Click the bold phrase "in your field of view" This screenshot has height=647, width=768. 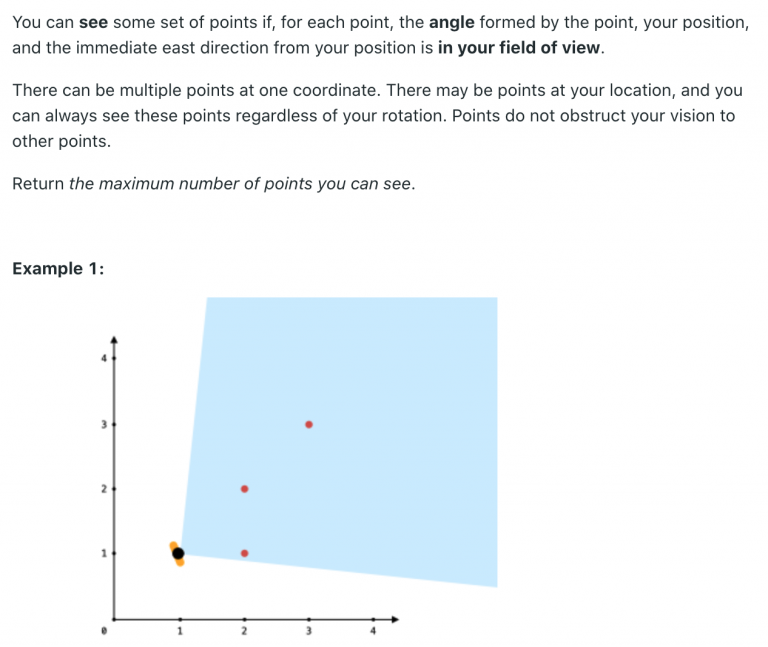click(x=520, y=47)
